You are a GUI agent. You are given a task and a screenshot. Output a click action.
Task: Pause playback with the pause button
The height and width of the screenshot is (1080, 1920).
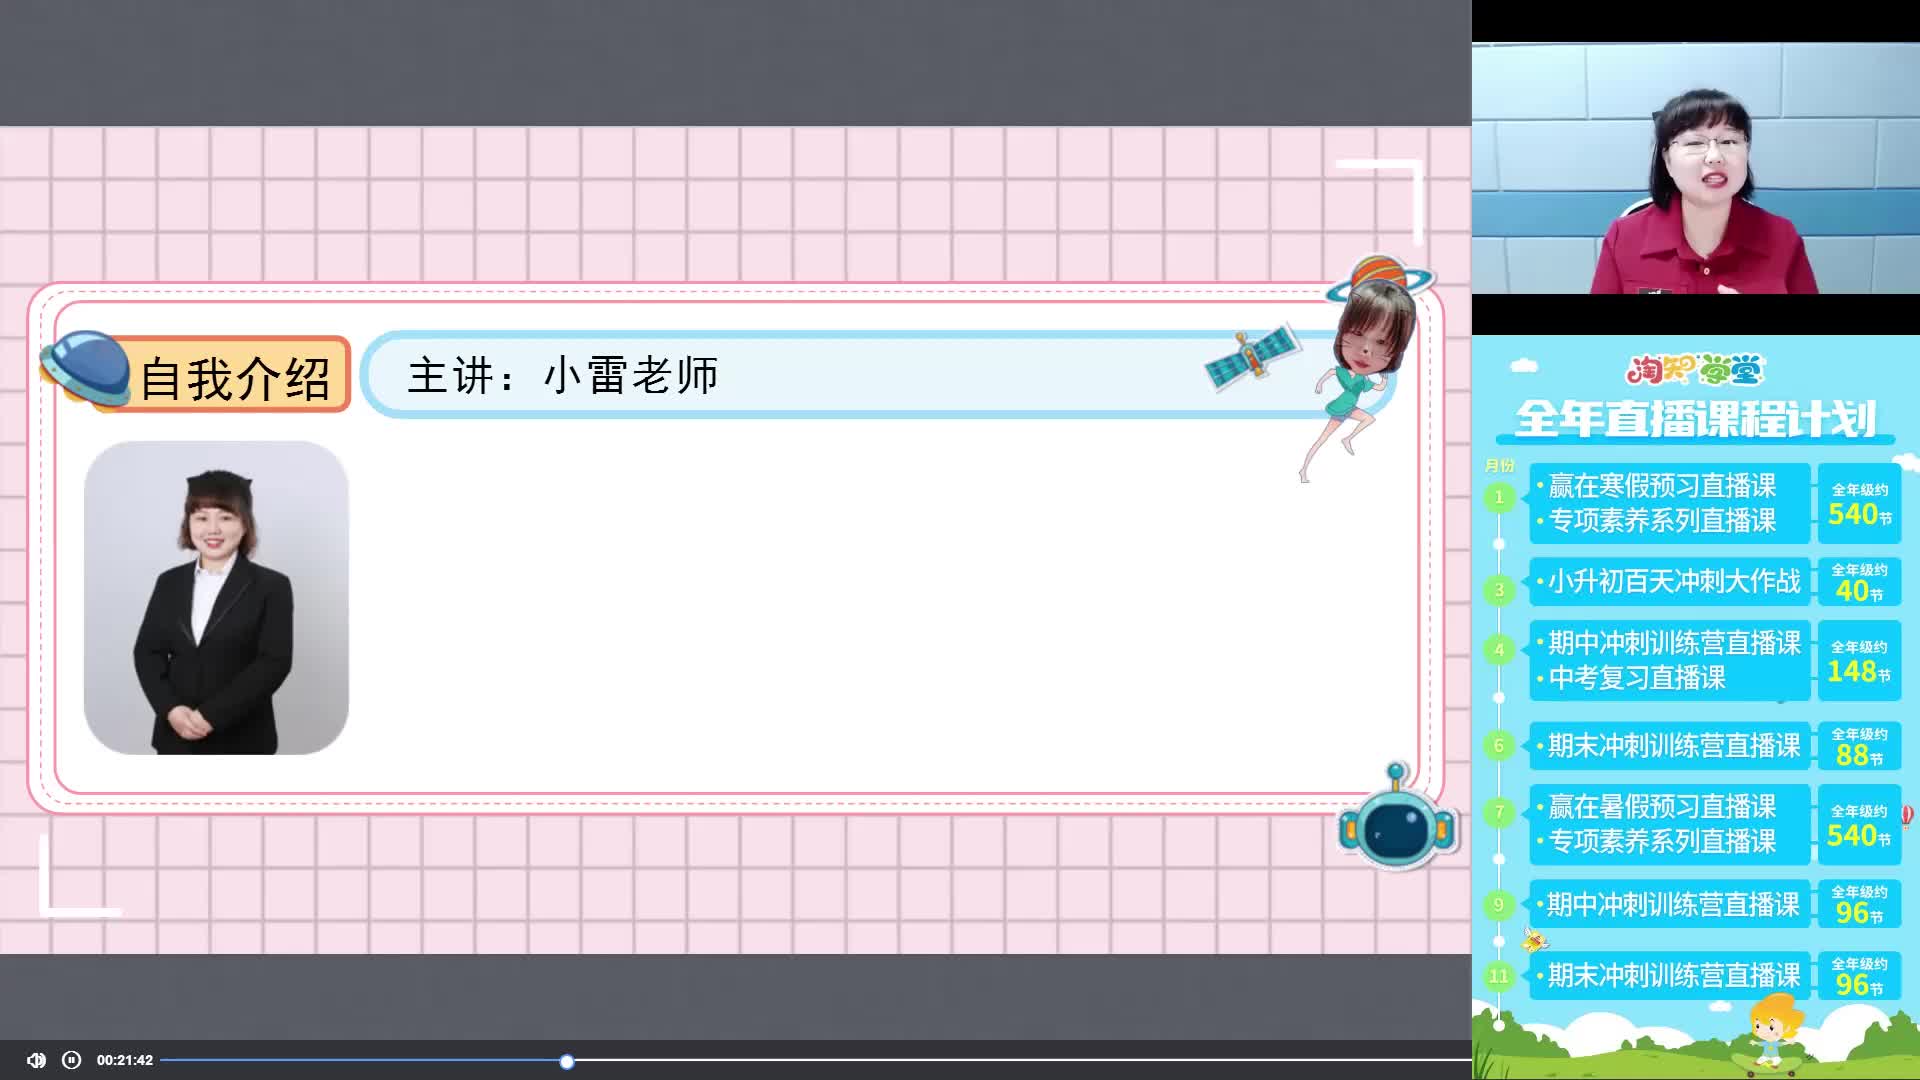(72, 1060)
